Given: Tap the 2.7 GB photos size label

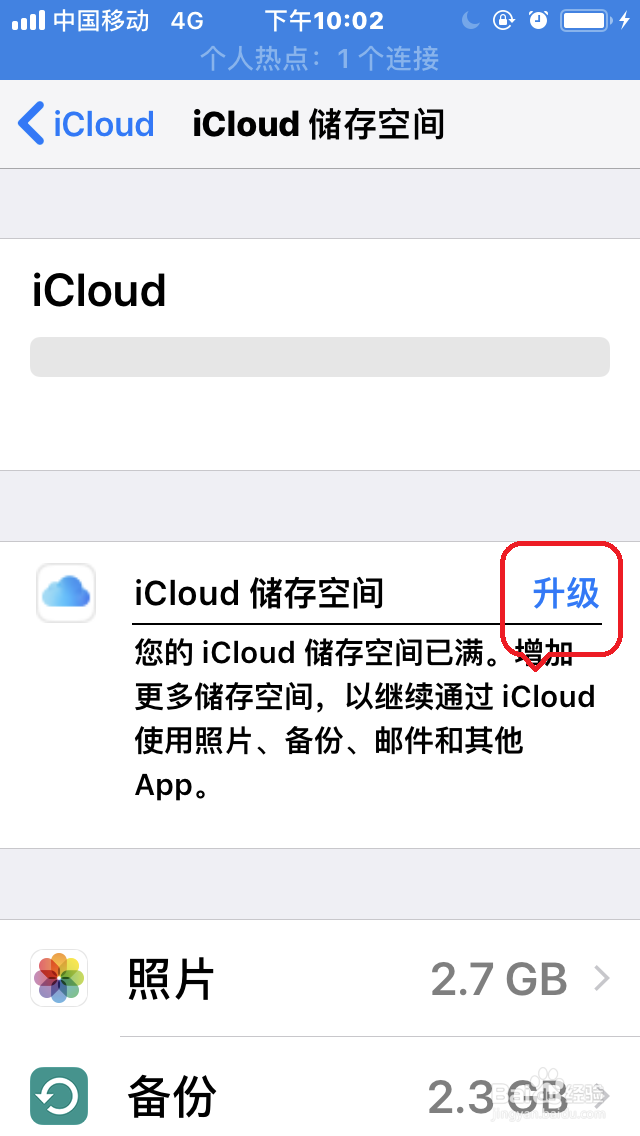Looking at the screenshot, I should (x=499, y=979).
